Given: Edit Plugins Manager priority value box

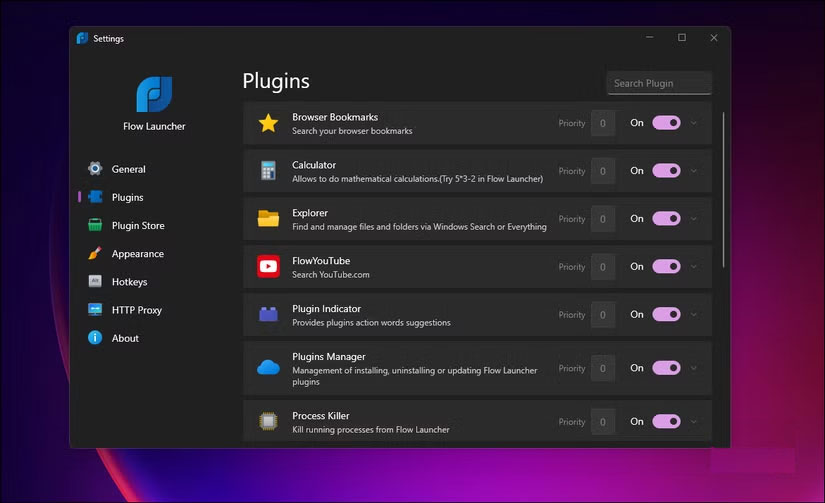Looking at the screenshot, I should (x=602, y=368).
